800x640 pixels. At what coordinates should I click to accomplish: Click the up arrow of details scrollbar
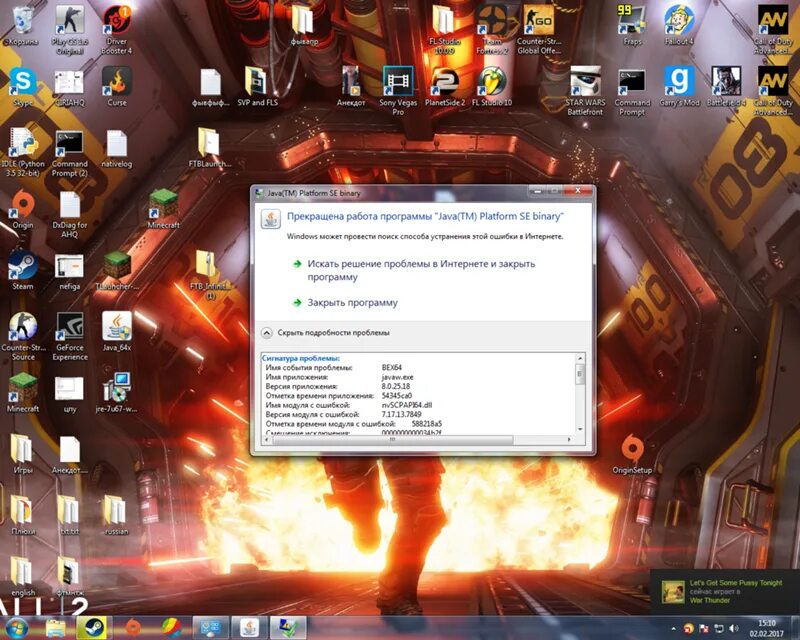click(580, 359)
